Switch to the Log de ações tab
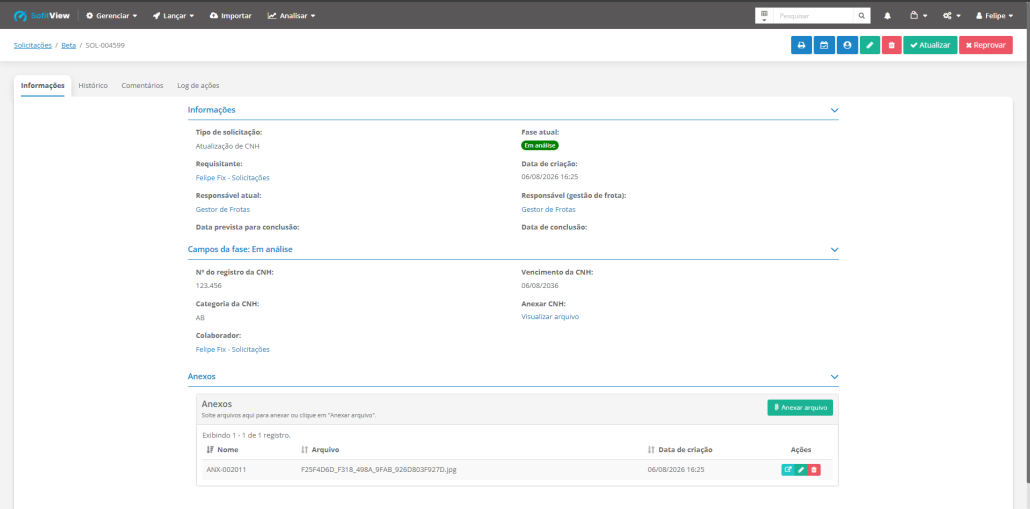 (198, 85)
